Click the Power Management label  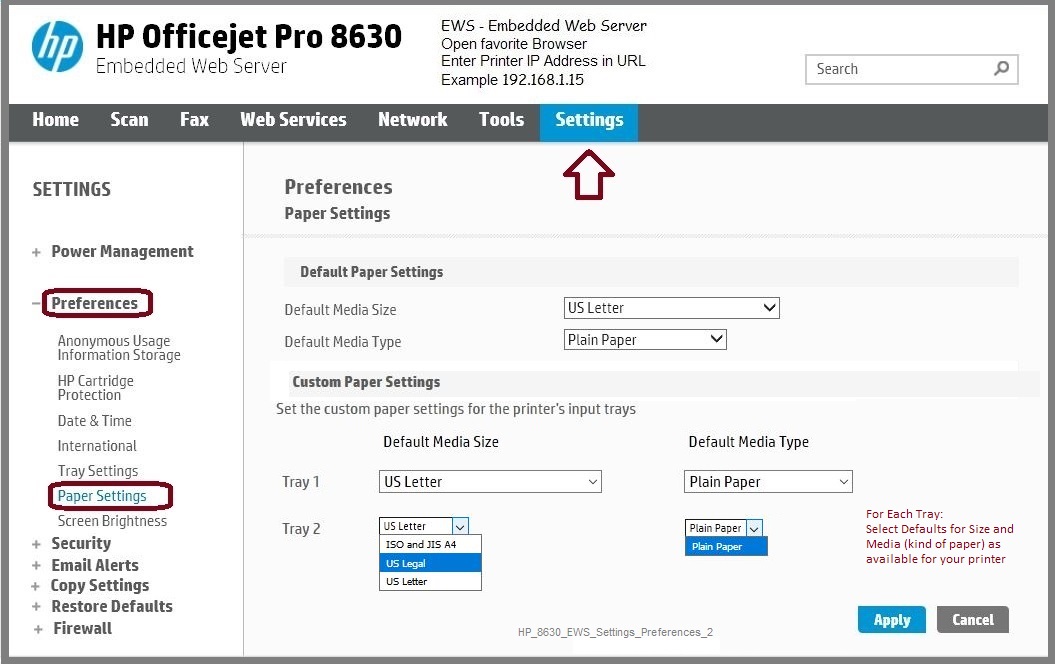122,252
